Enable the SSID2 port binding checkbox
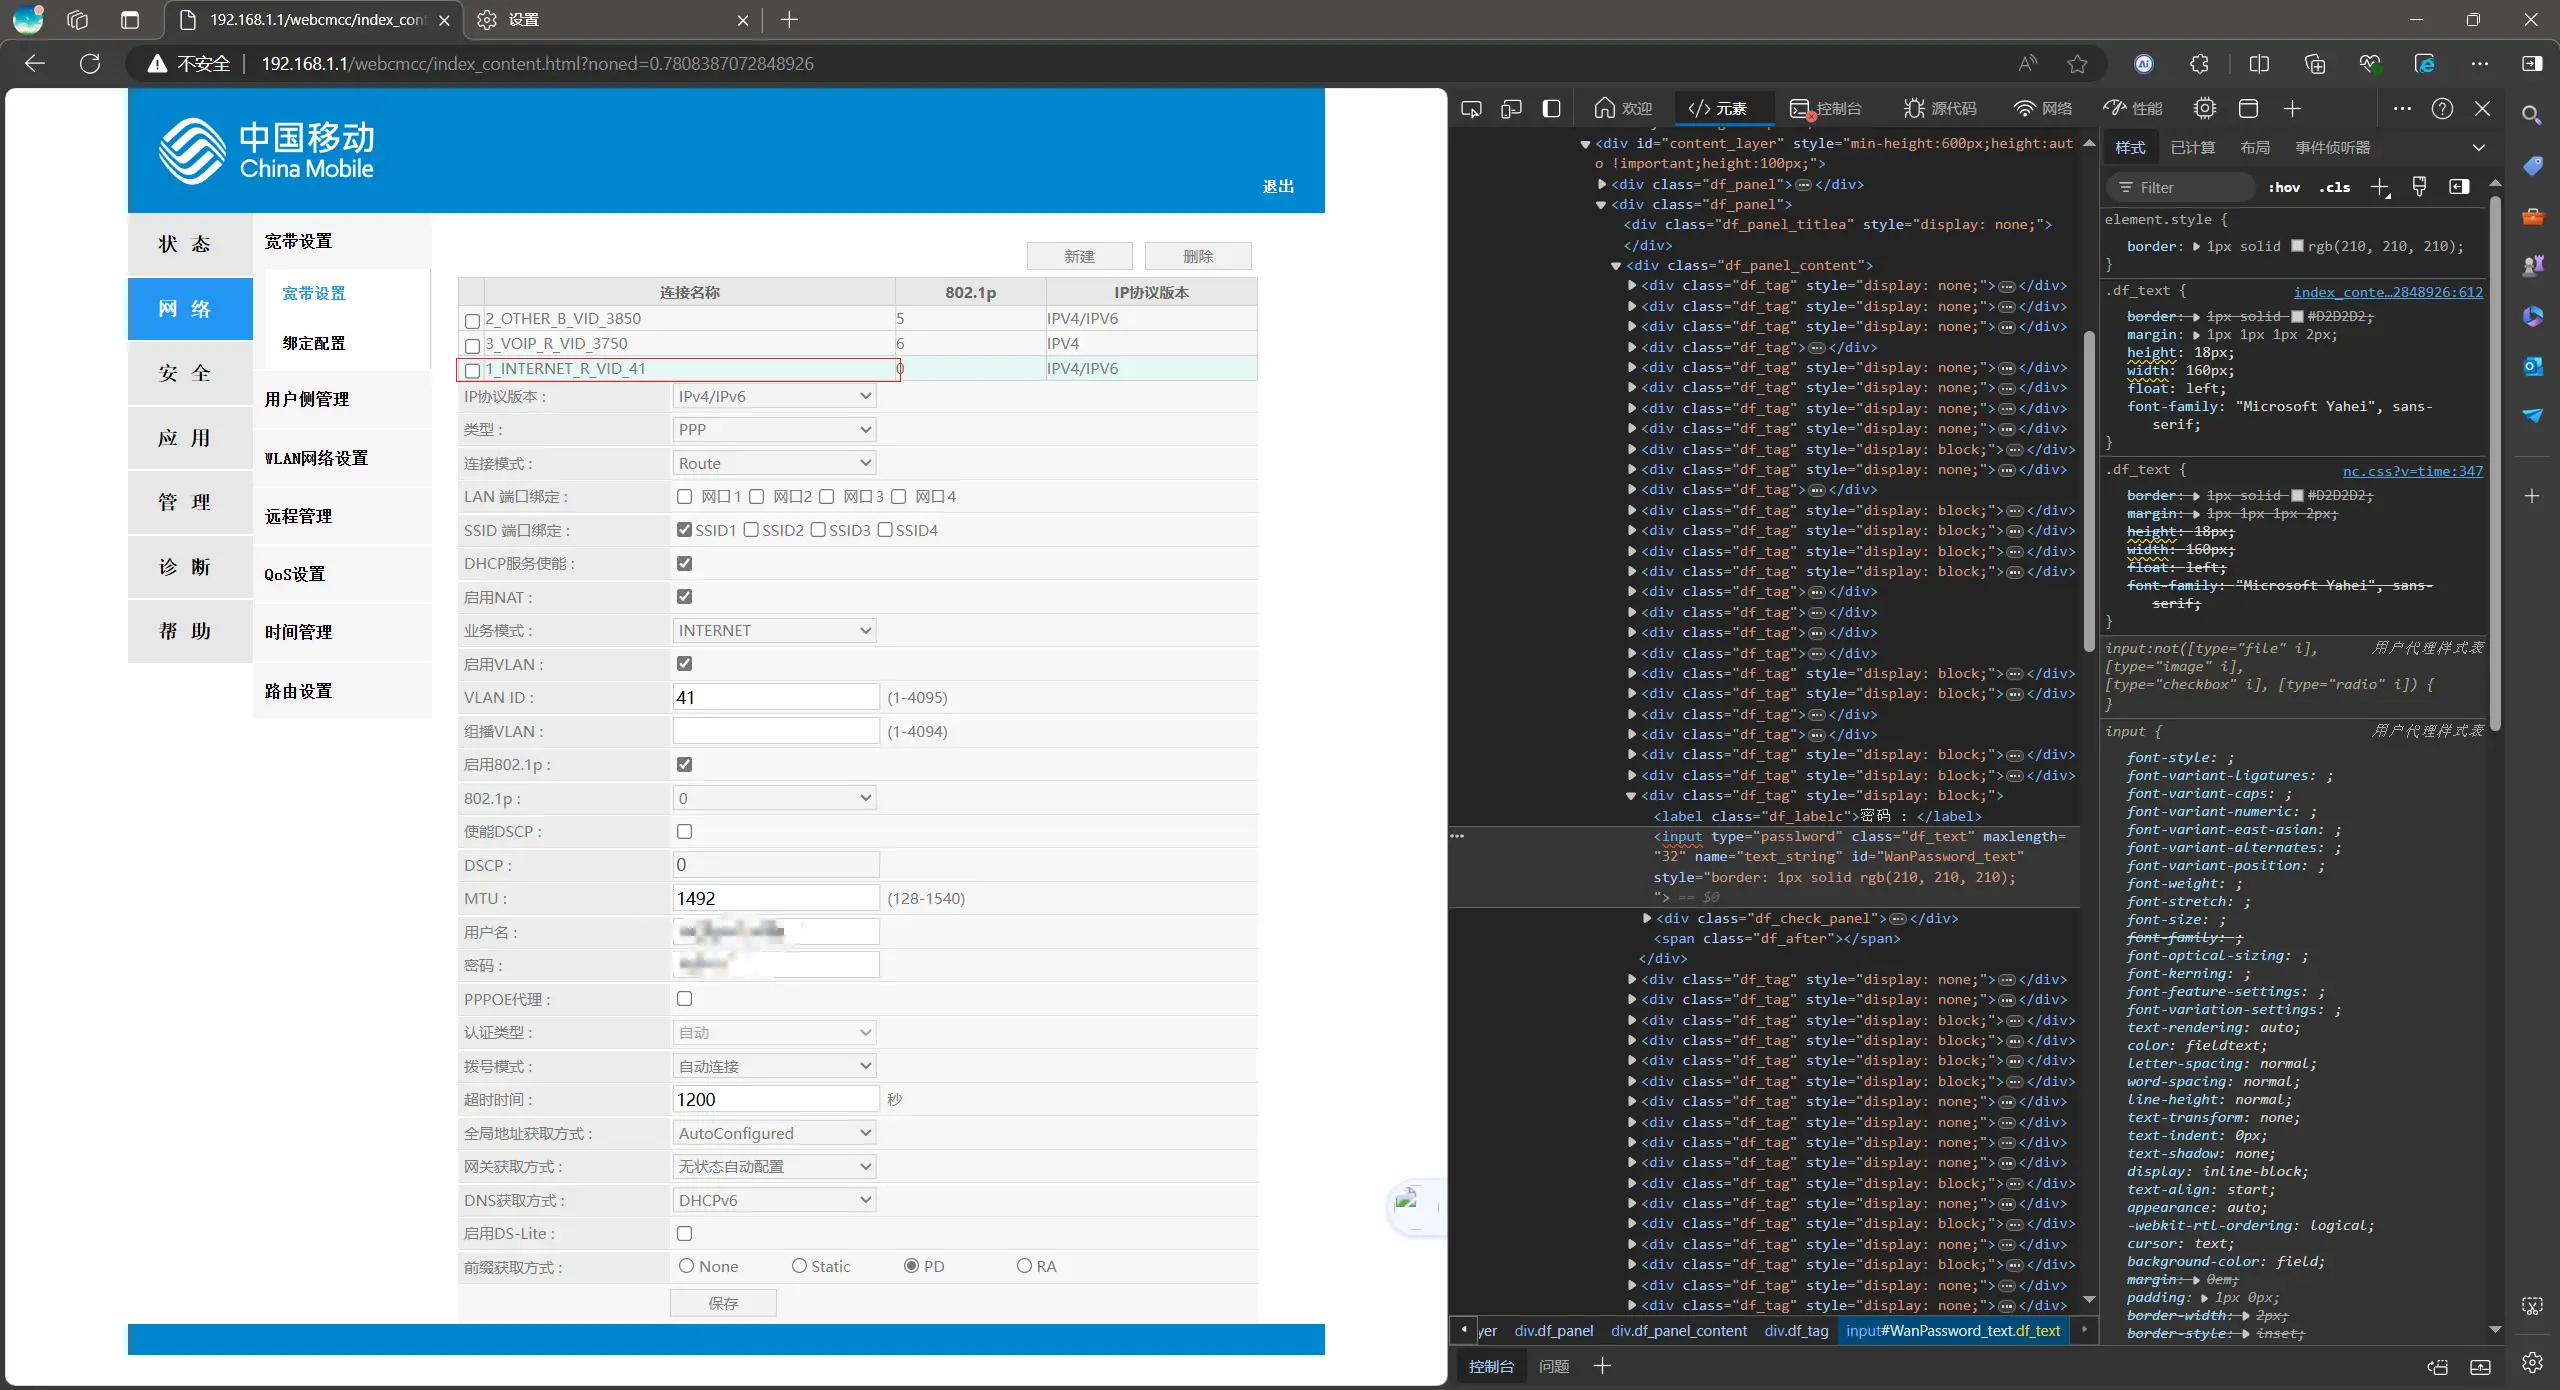The image size is (2560, 1390). 752,530
